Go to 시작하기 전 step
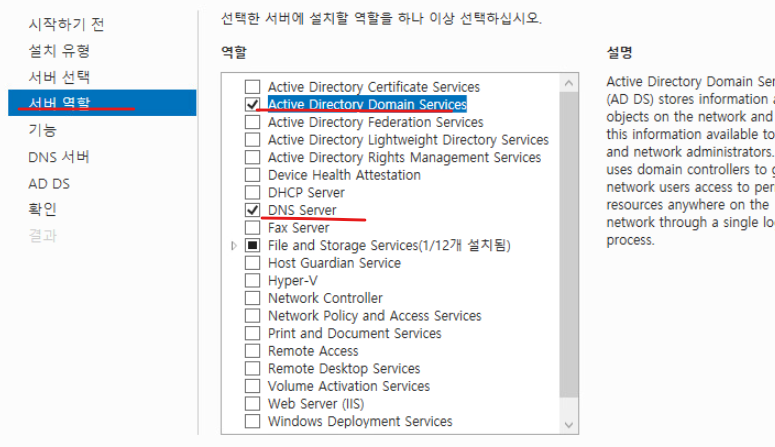 [x=66, y=24]
